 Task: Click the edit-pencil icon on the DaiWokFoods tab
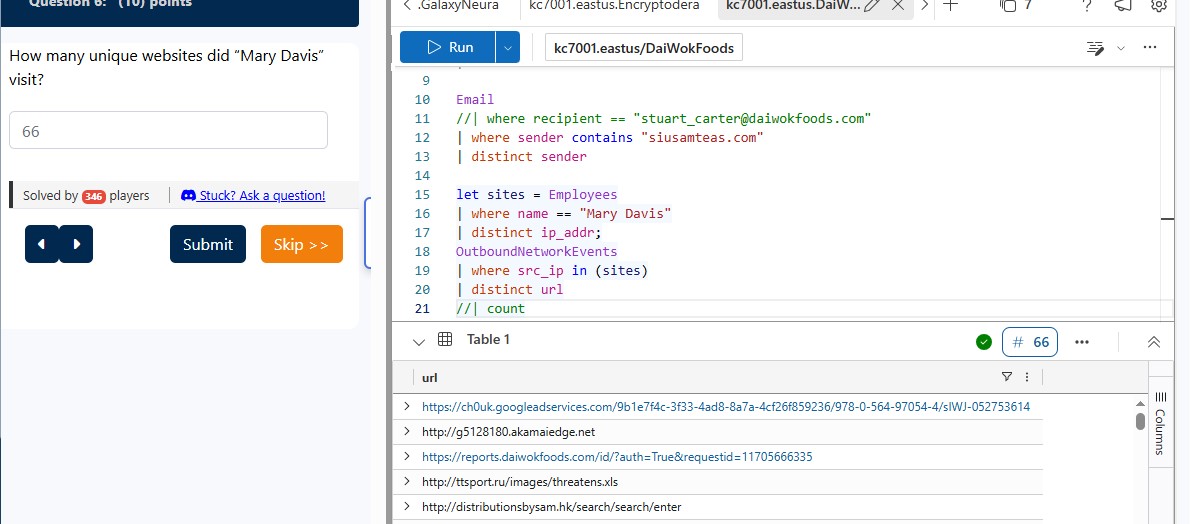click(871, 5)
